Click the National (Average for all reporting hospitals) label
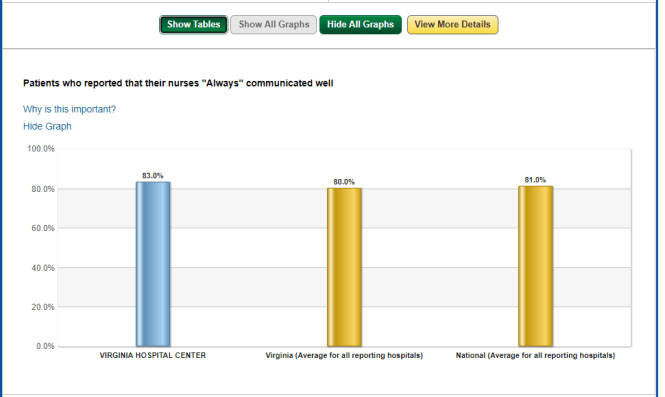The image size is (665, 397). click(x=535, y=355)
